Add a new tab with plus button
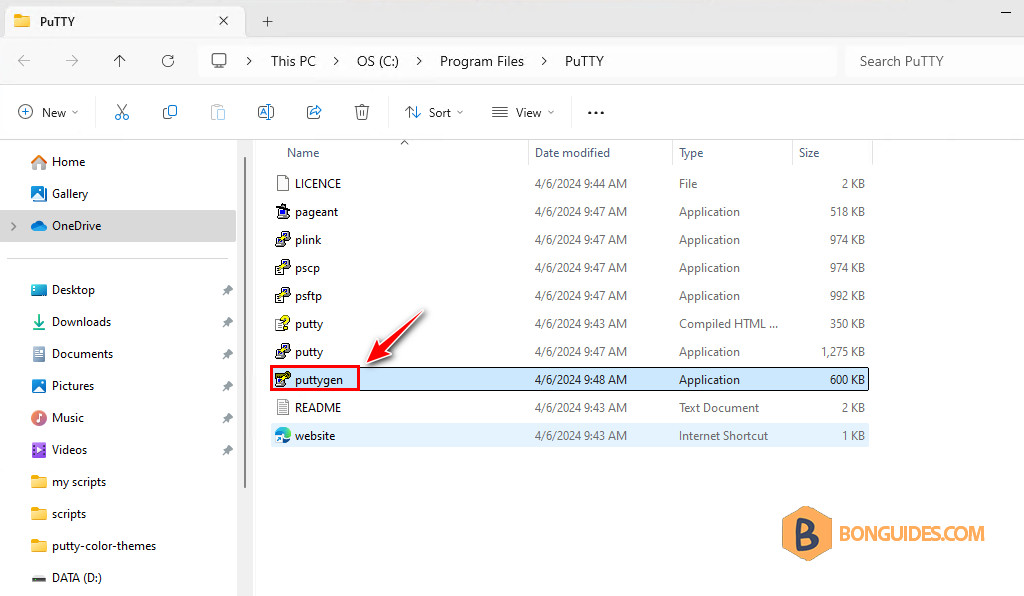 (x=267, y=22)
